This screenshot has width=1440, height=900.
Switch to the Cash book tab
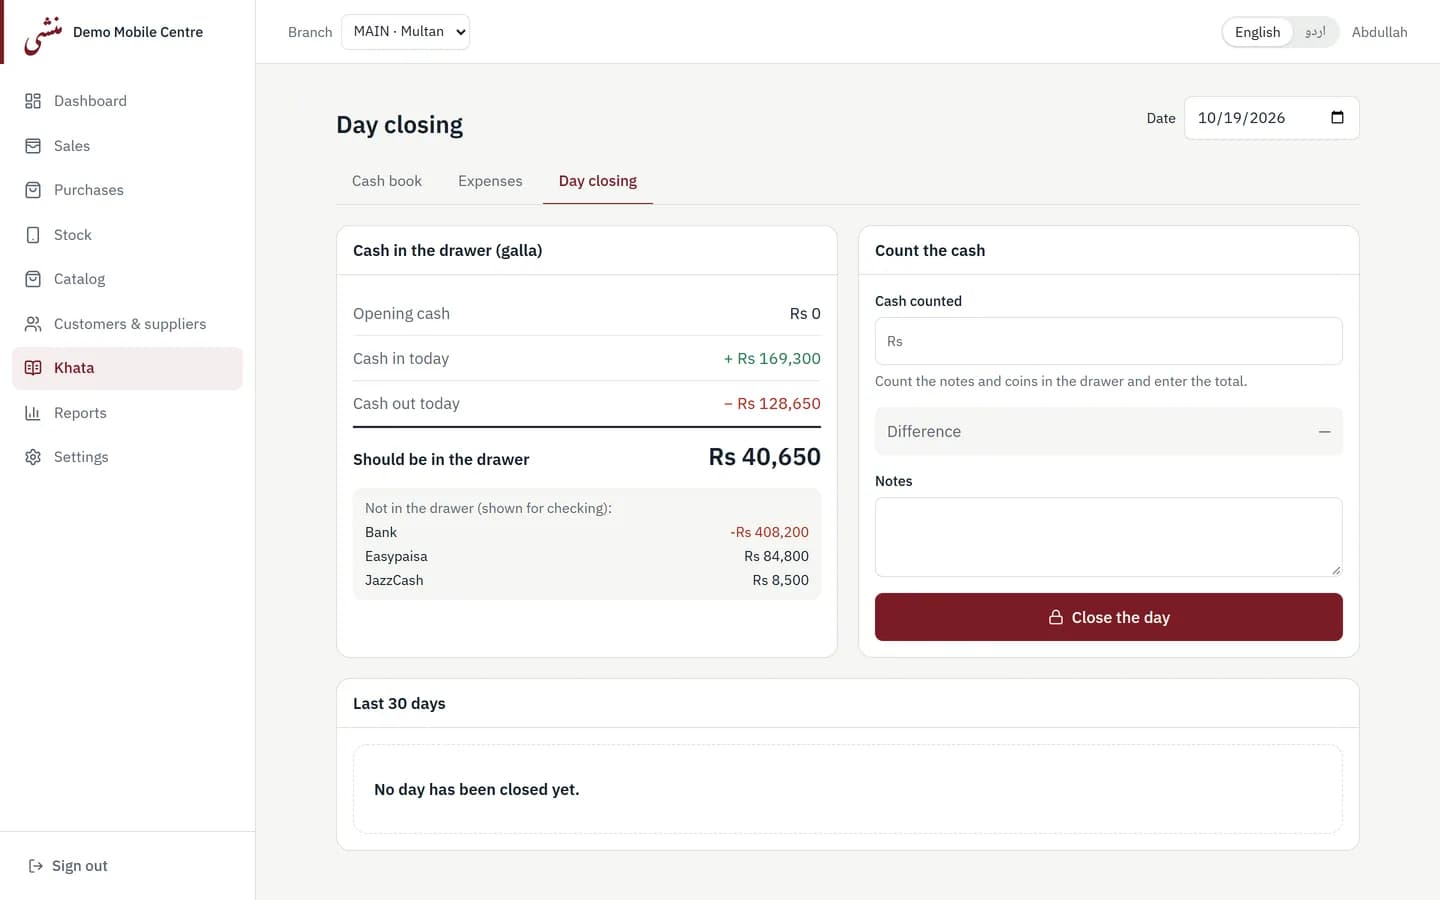pos(387,181)
